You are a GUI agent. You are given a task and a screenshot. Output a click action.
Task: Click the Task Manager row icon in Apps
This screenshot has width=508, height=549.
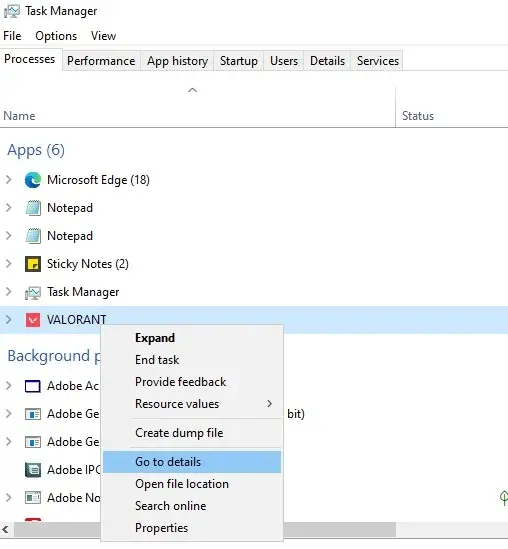click(x=33, y=292)
